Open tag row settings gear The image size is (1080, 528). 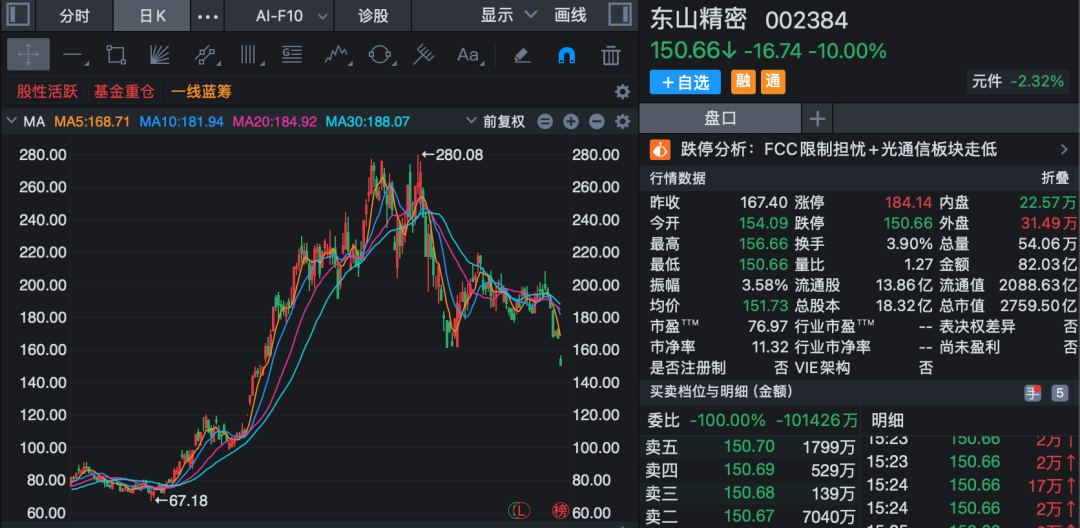(622, 92)
